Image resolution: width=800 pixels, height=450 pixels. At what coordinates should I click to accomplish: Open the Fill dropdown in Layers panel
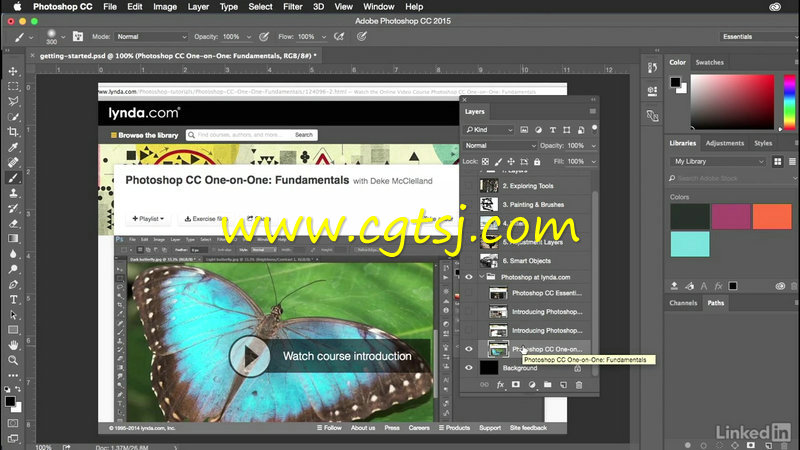tap(593, 161)
